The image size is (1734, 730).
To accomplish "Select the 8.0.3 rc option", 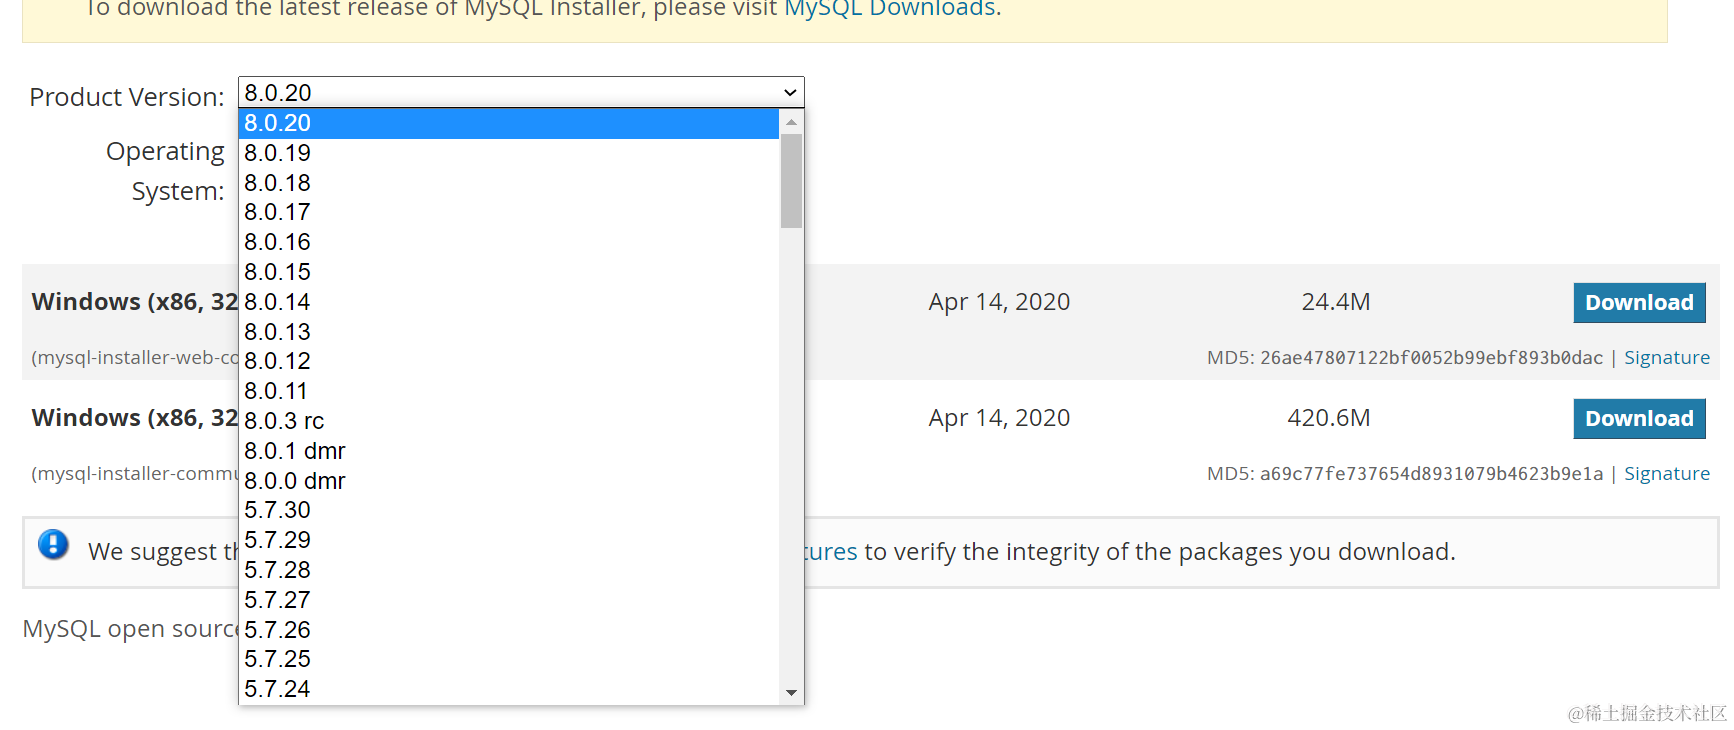I will [509, 421].
